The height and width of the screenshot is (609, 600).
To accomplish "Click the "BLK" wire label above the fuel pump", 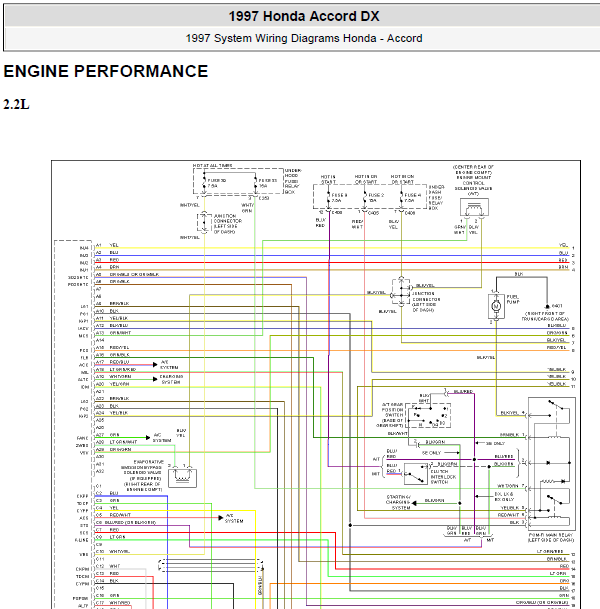I will point(518,274).
